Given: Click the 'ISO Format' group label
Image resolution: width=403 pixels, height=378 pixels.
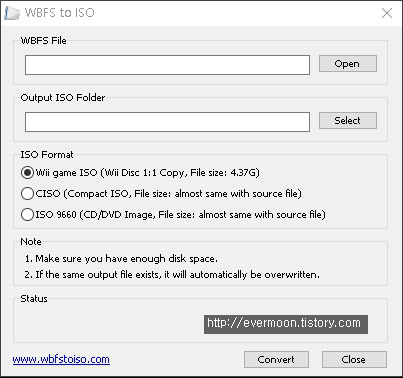Looking at the screenshot, I should tap(47, 155).
